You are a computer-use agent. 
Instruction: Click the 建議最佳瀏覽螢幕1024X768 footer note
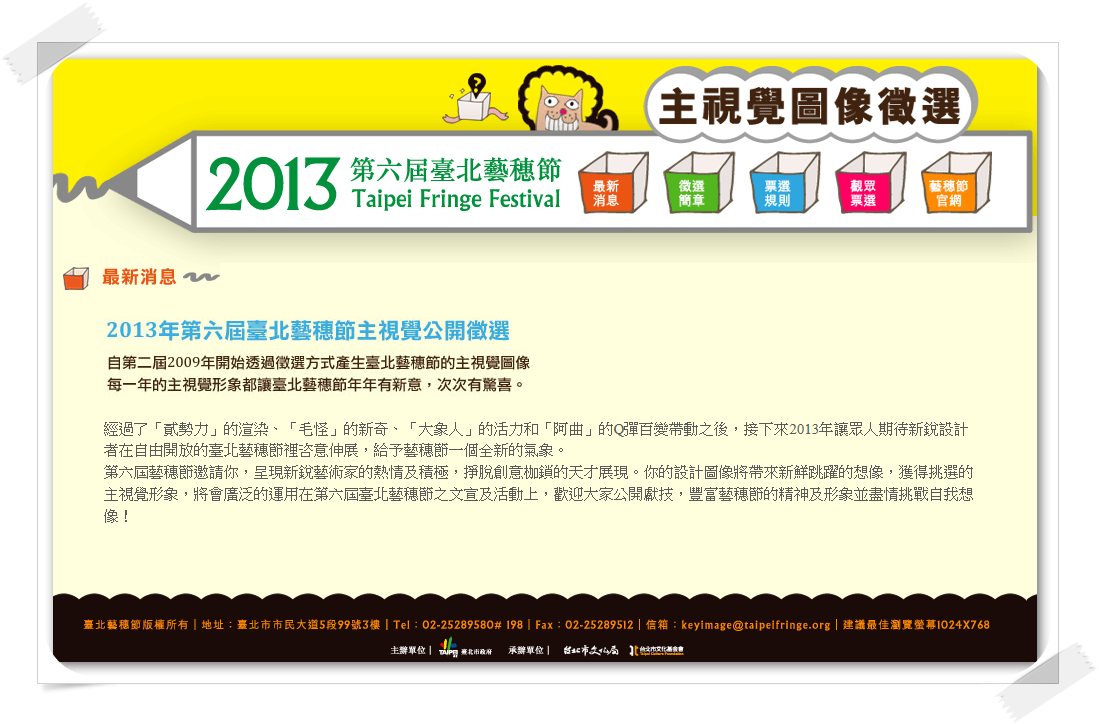(916, 624)
